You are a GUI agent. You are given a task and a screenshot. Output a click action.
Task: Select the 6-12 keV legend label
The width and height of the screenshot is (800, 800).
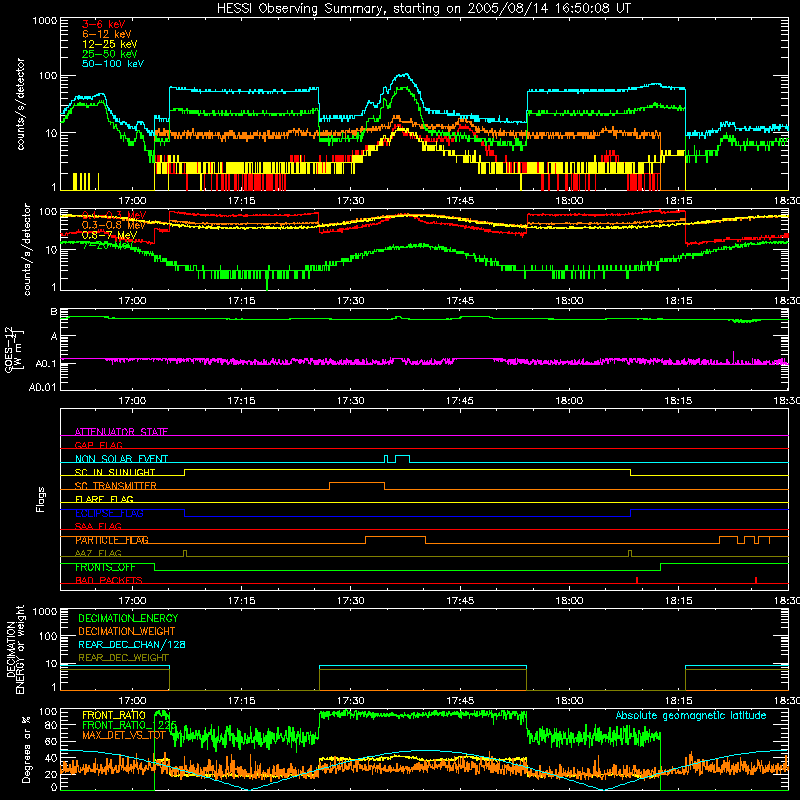tap(107, 34)
